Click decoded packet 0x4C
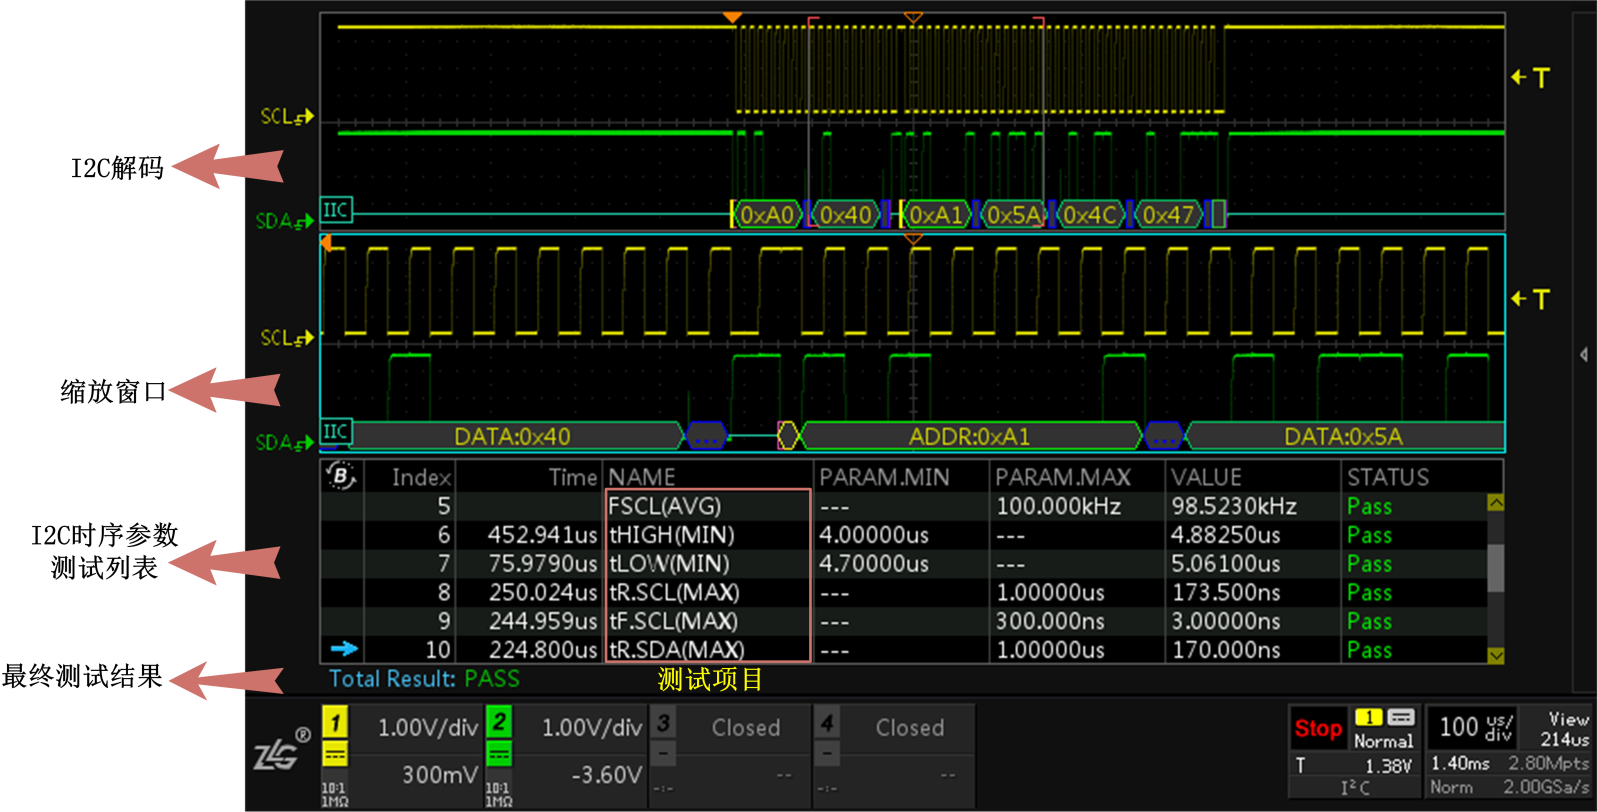Image resolution: width=1598 pixels, height=812 pixels. coord(1090,215)
